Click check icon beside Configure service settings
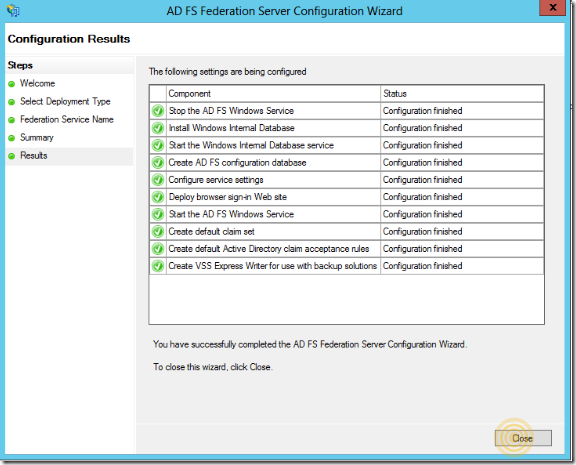576x465 pixels. click(158, 180)
